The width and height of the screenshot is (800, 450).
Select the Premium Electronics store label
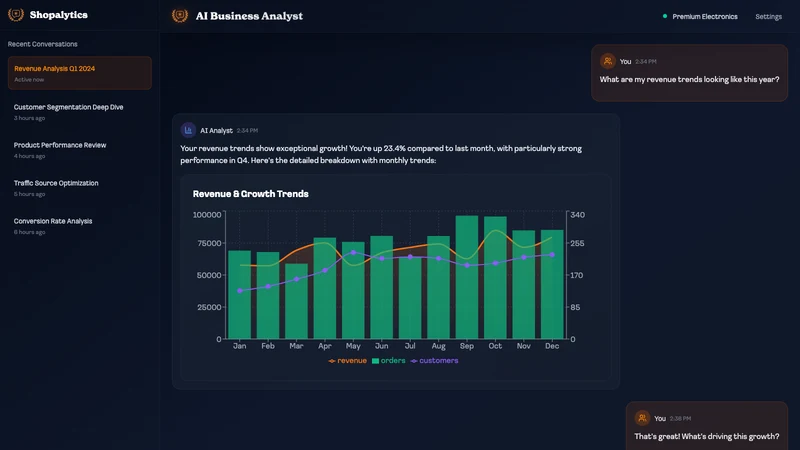click(705, 17)
